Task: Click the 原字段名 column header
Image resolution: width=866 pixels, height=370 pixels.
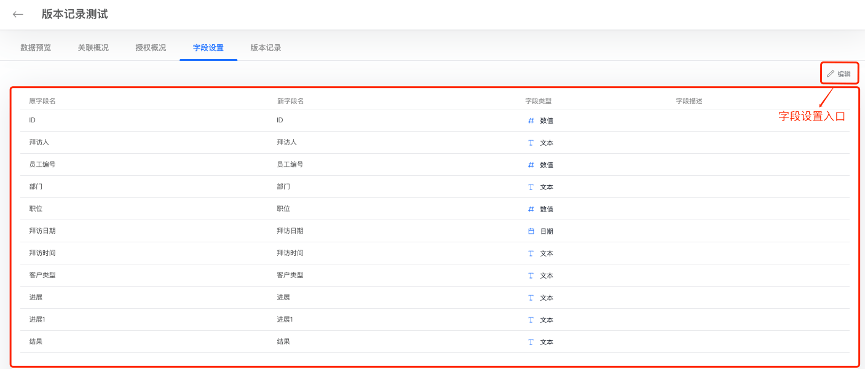Action: point(43,102)
